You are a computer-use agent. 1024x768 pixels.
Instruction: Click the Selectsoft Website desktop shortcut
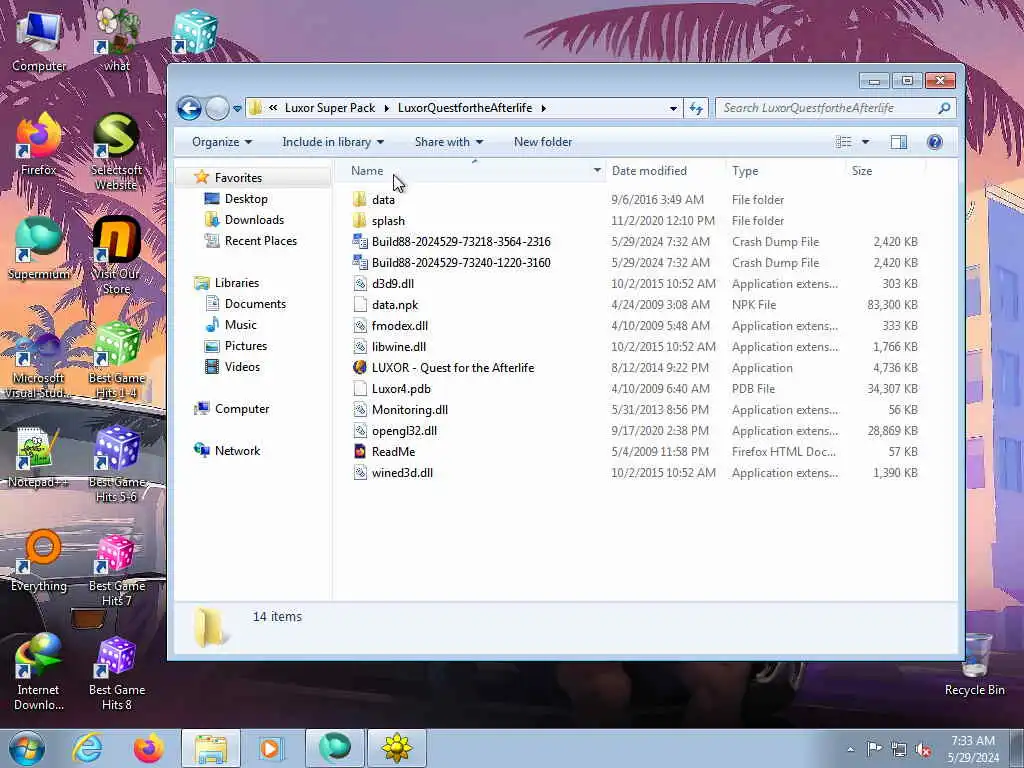(x=116, y=152)
